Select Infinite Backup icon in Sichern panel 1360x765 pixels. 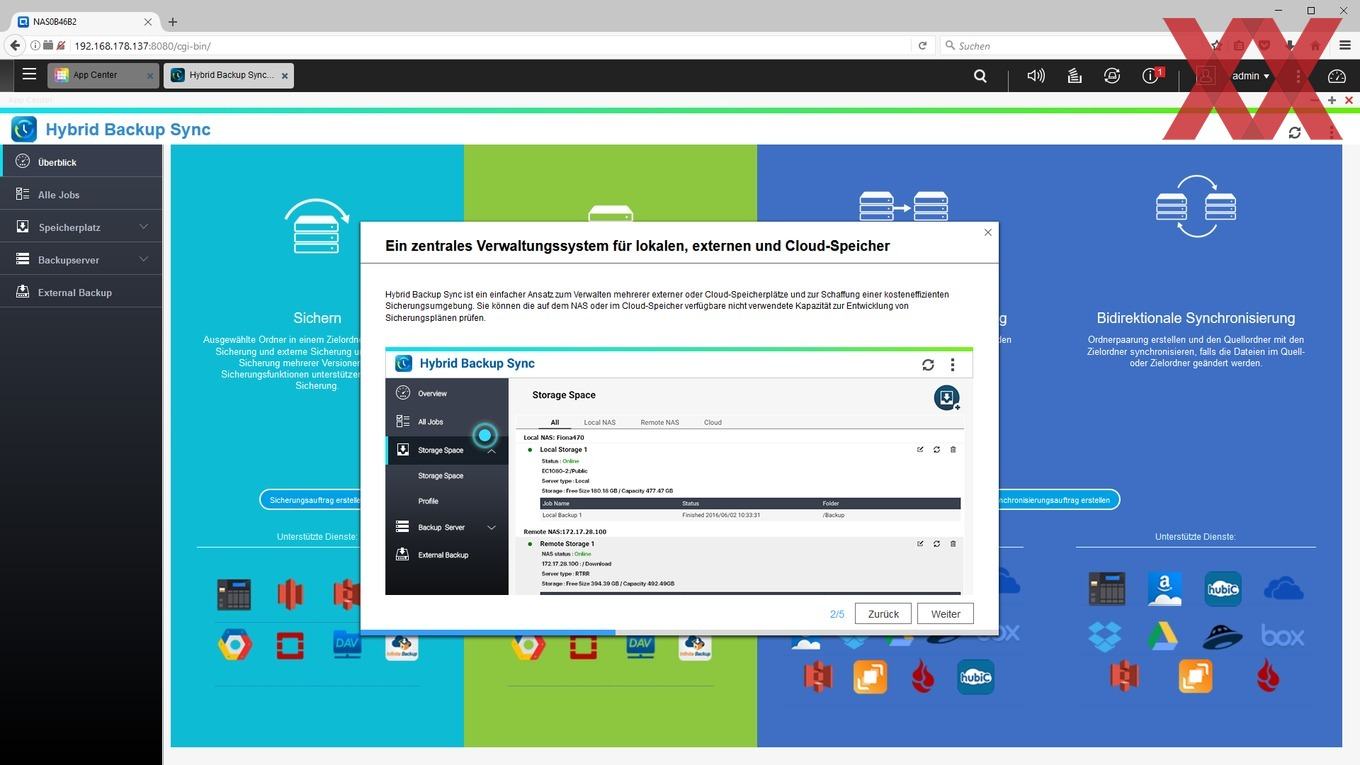tap(401, 646)
